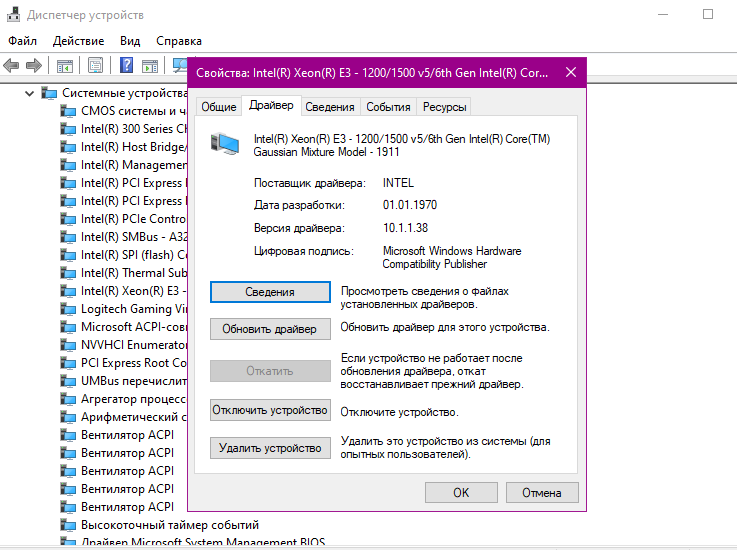Viewport: 737px width, 550px height.
Task: Click the Обновить драйвер button
Action: [270, 329]
